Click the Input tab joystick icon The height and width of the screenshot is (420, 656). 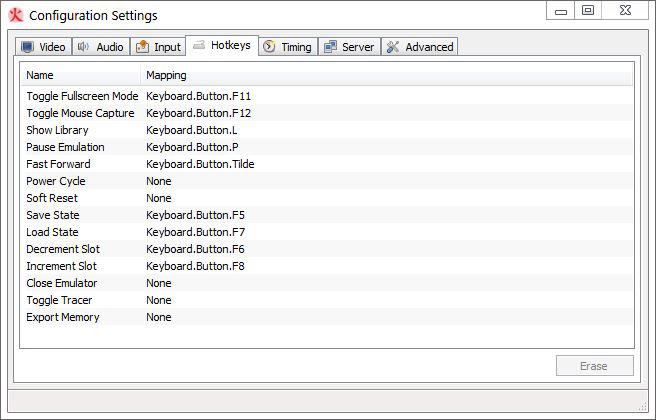point(142,47)
